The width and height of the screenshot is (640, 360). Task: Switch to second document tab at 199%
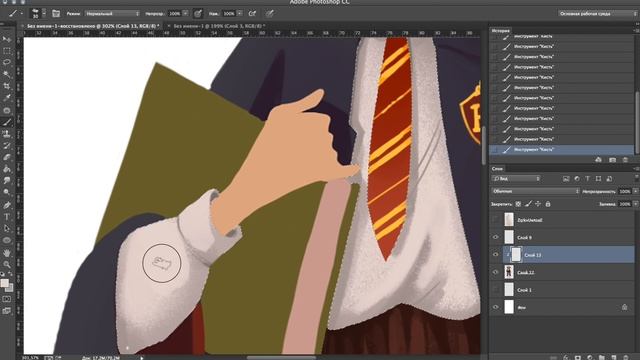(x=220, y=26)
